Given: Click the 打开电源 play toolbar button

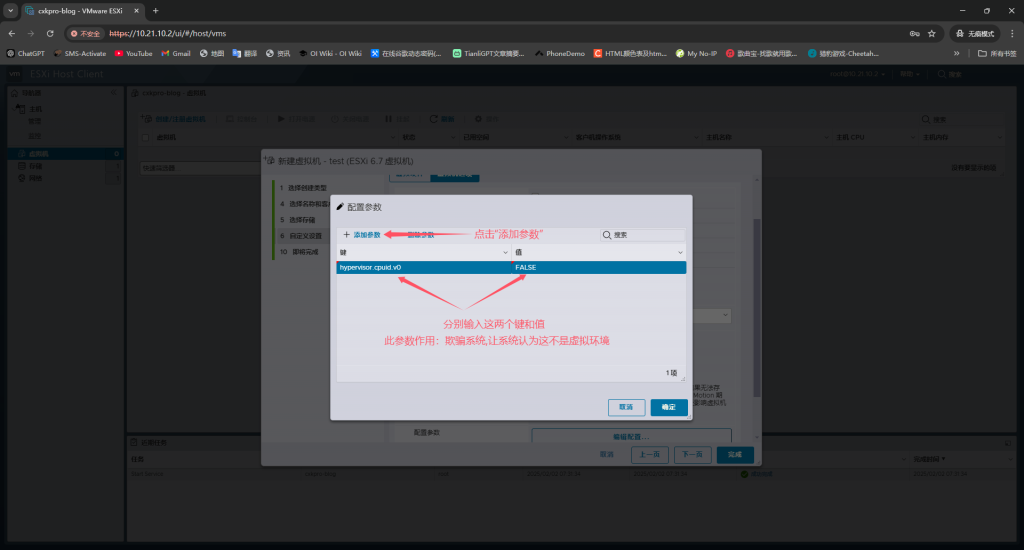Looking at the screenshot, I should (296, 119).
